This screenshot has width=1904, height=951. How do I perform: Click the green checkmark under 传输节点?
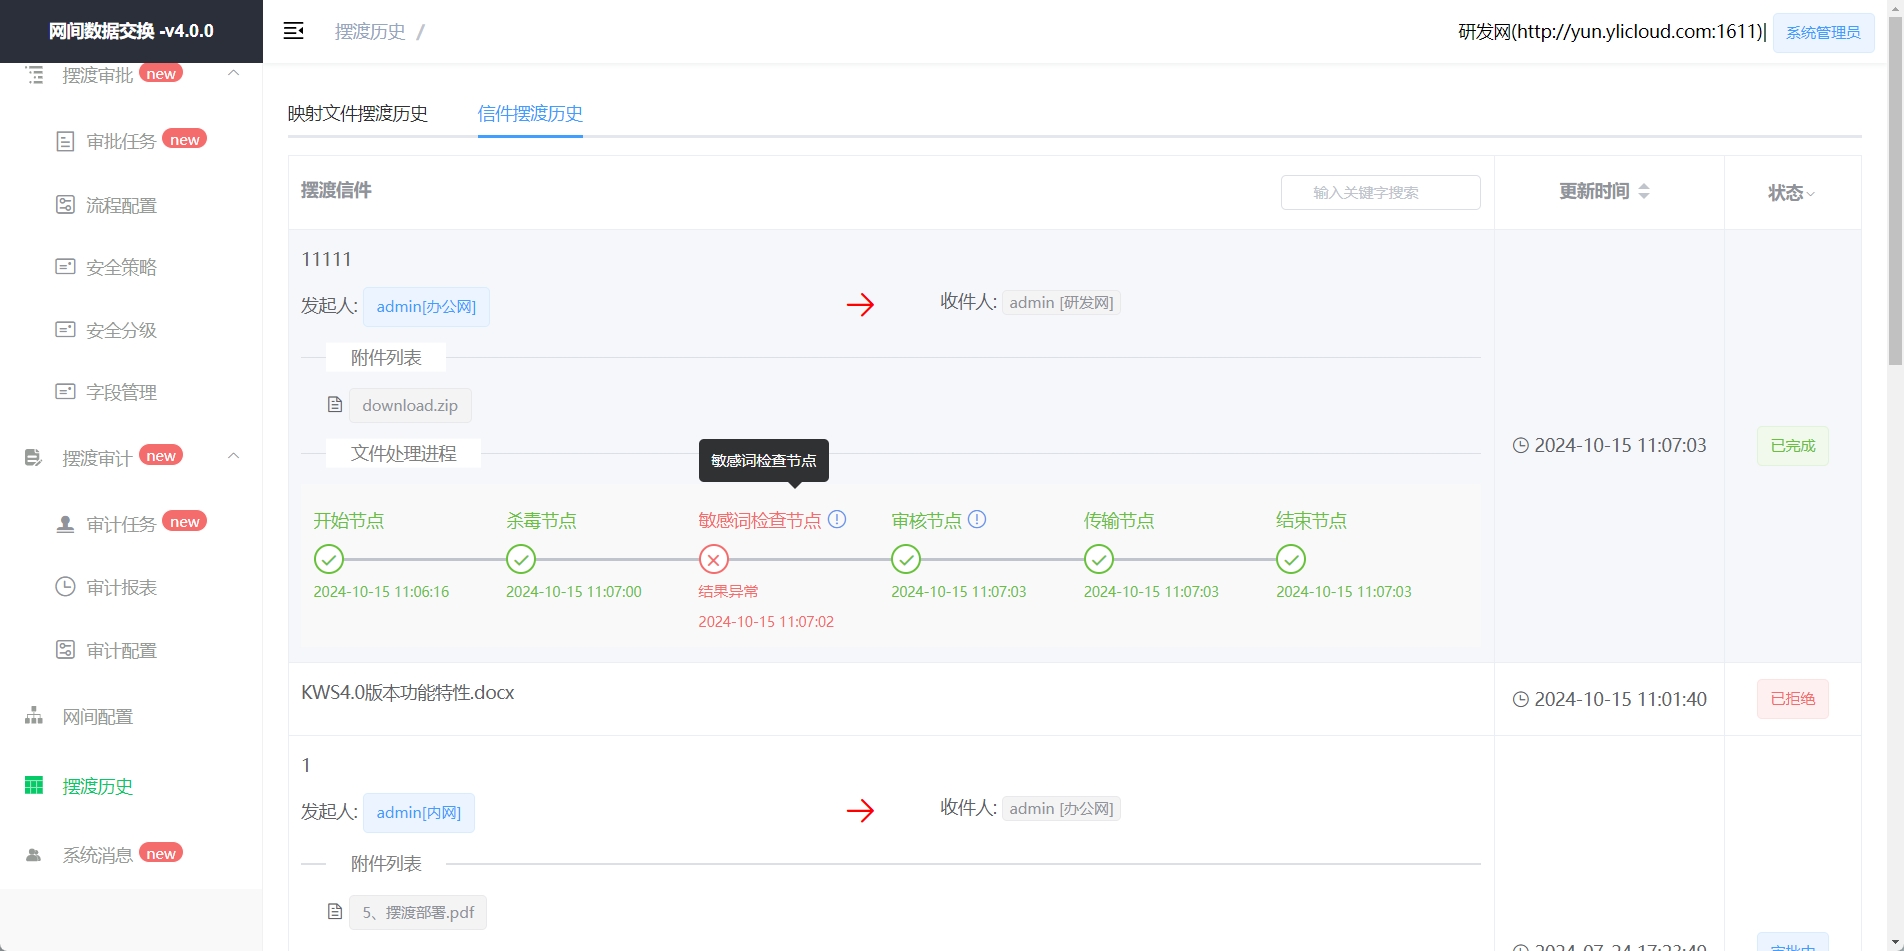(1098, 559)
